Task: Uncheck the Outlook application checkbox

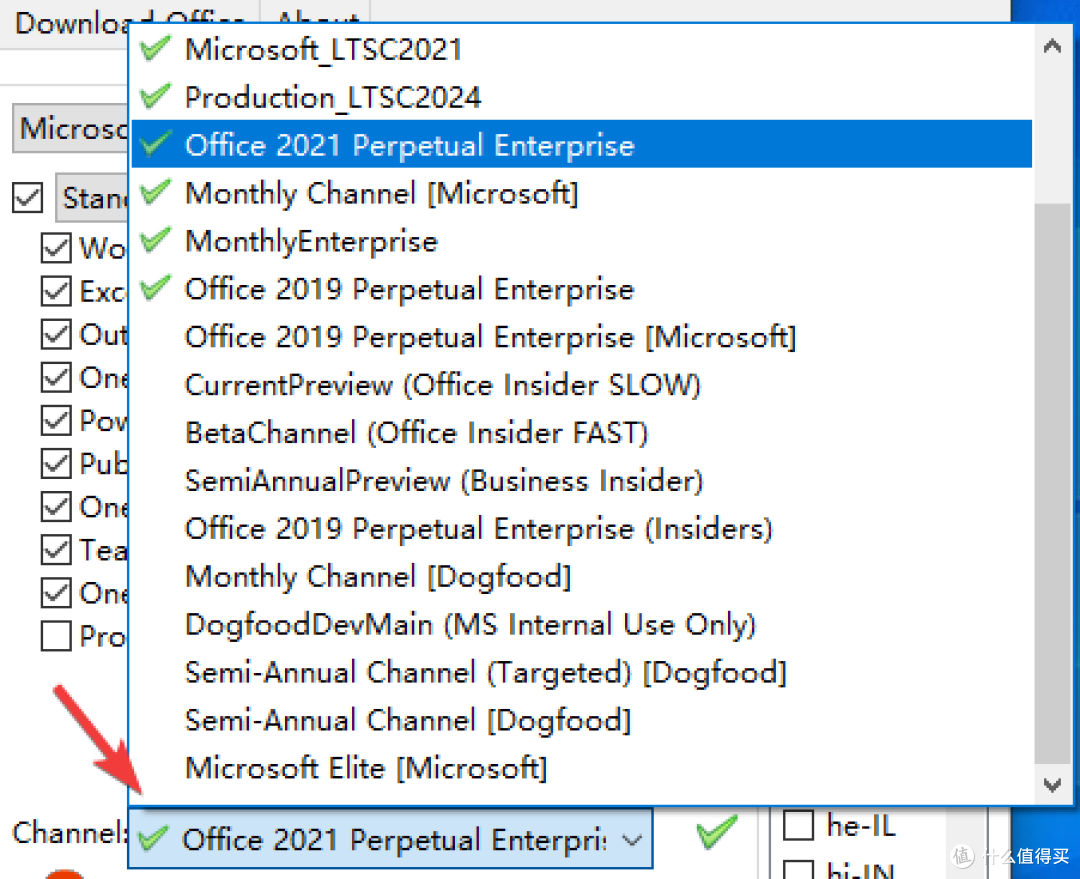Action: click(56, 334)
